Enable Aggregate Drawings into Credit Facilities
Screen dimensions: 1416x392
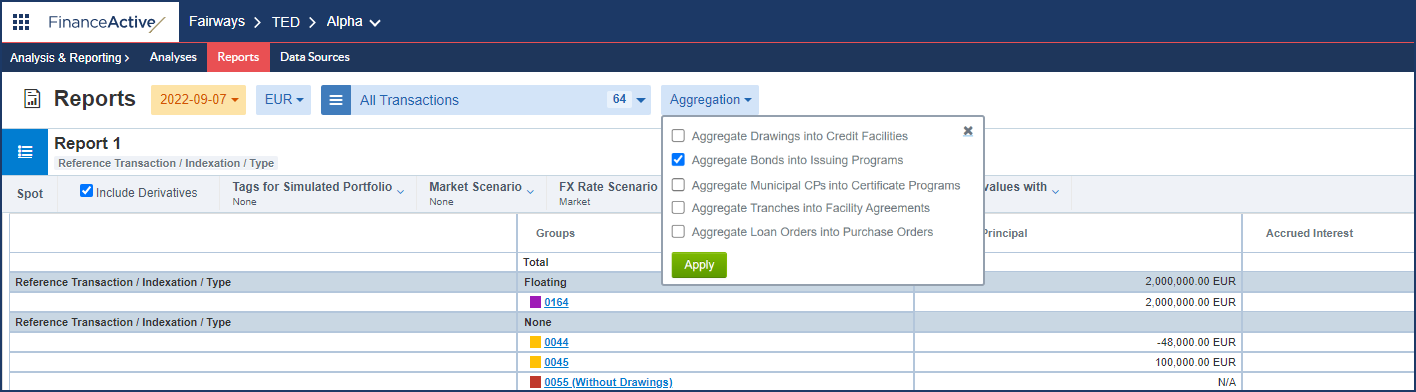(679, 136)
